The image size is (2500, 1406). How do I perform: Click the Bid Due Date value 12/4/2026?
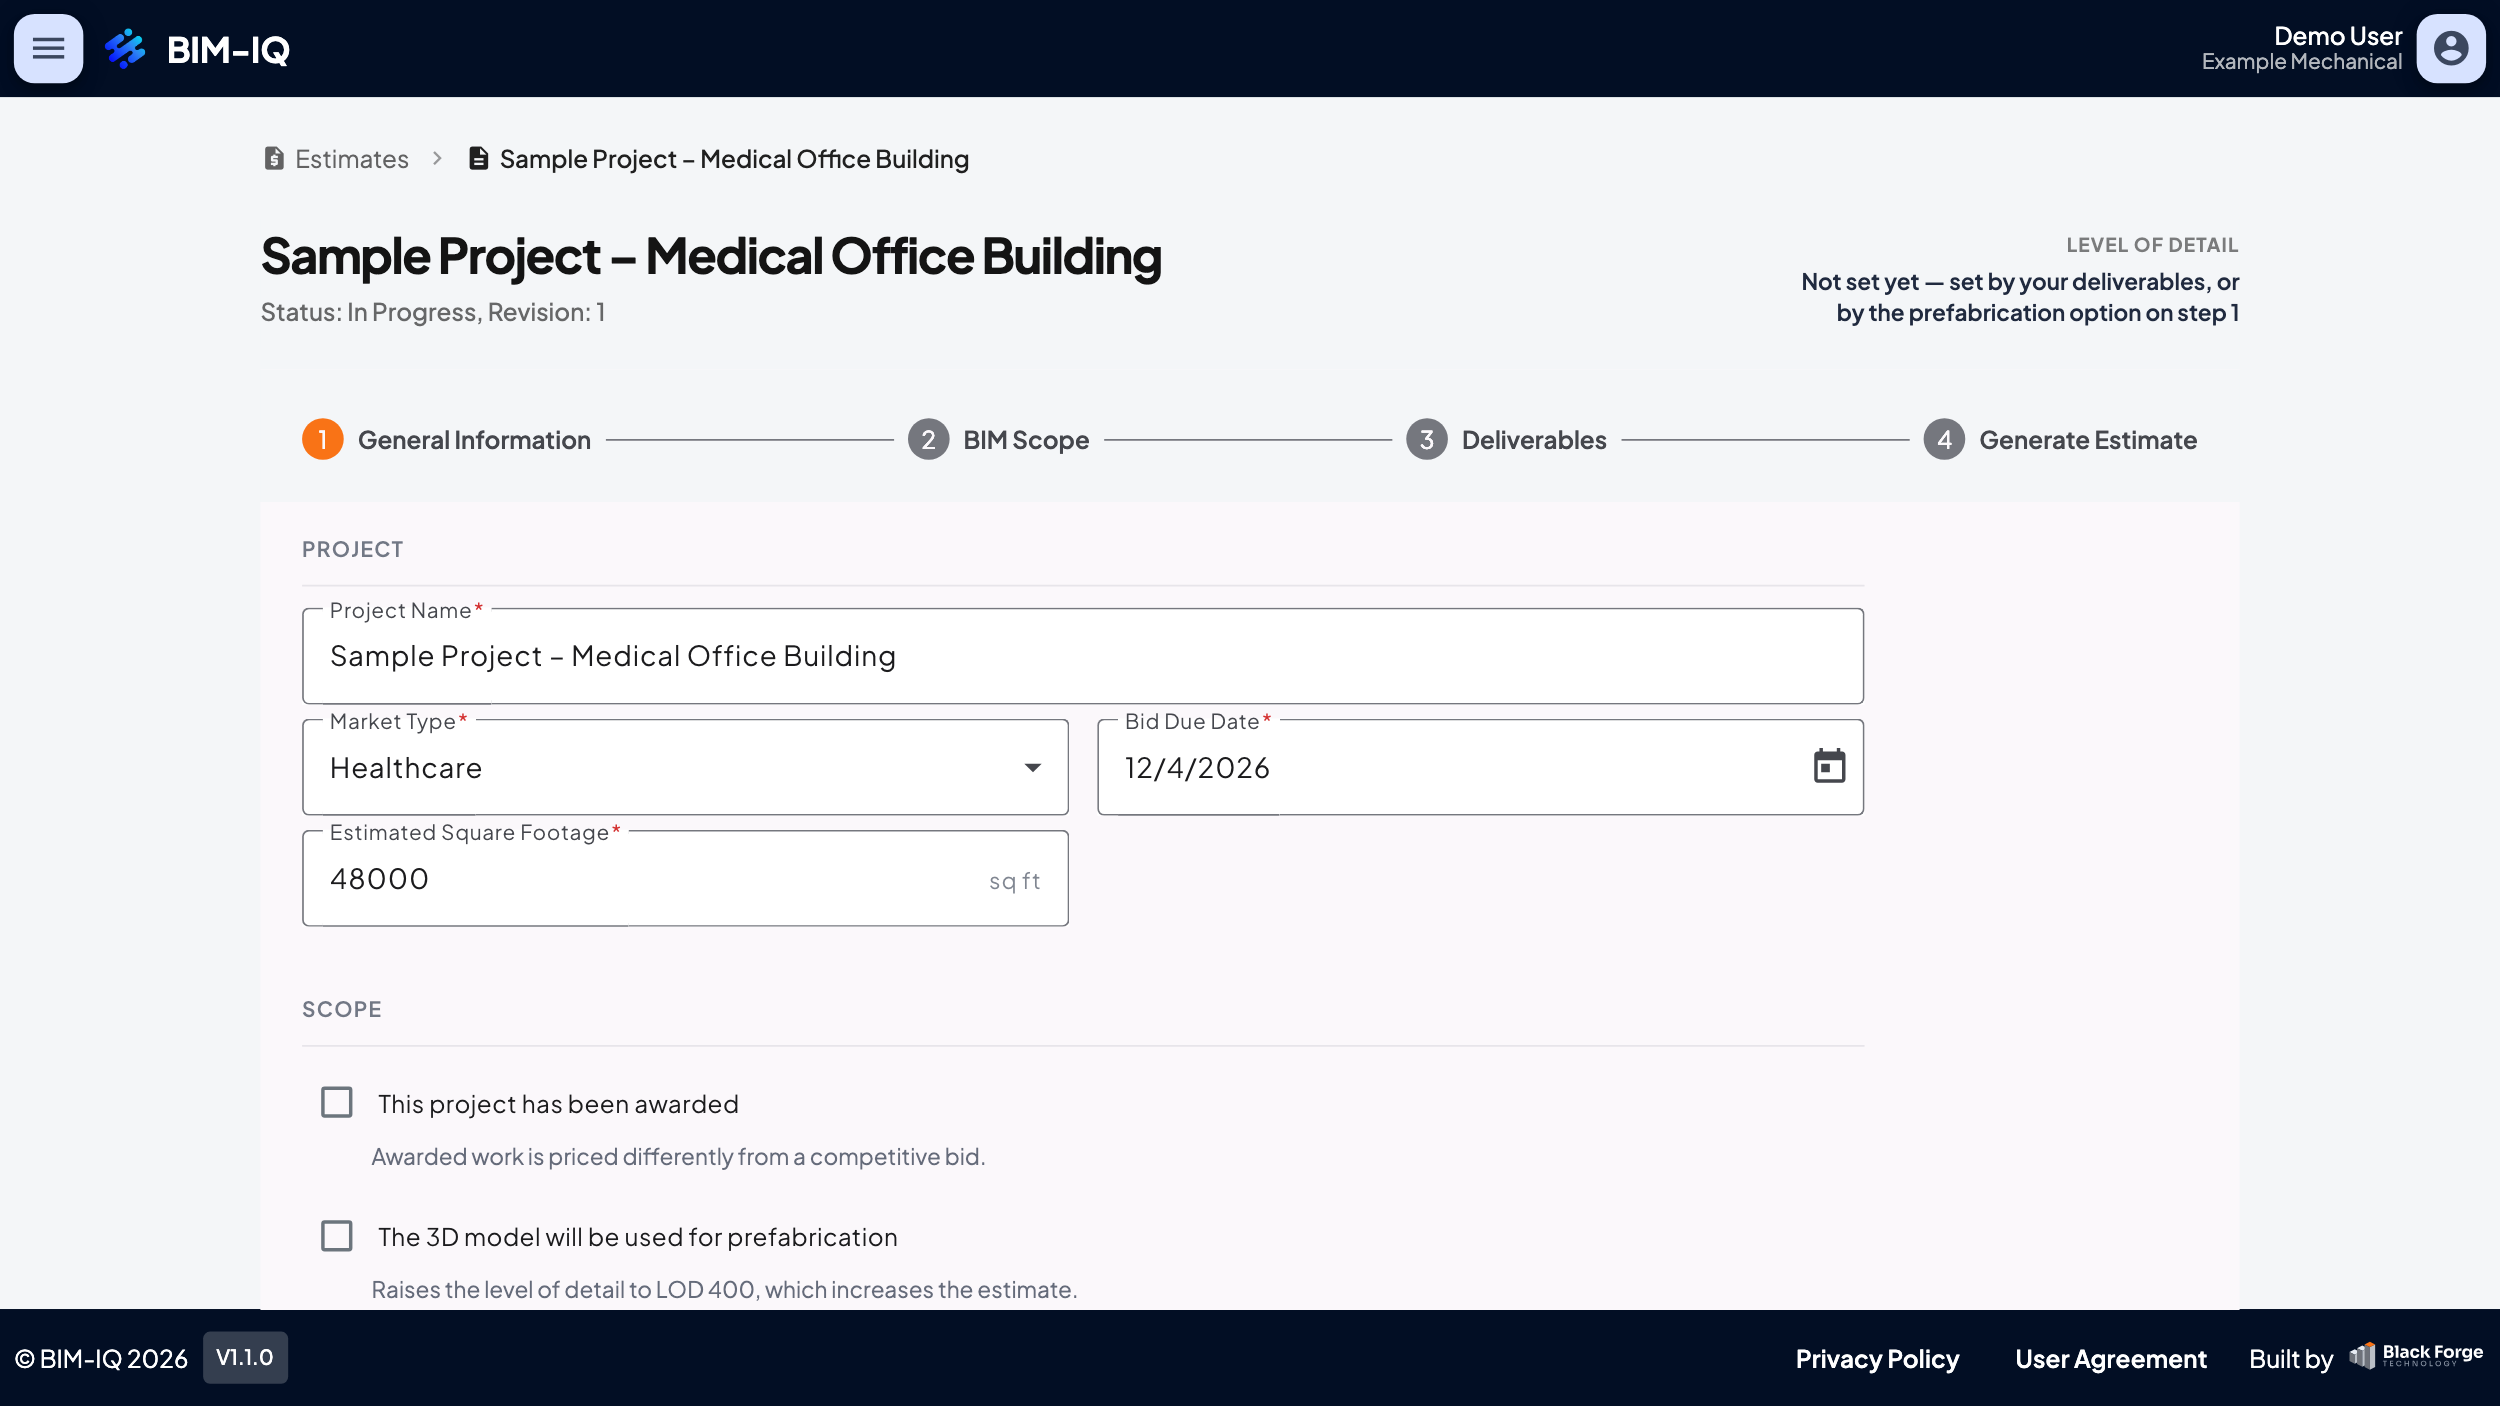click(x=1197, y=768)
